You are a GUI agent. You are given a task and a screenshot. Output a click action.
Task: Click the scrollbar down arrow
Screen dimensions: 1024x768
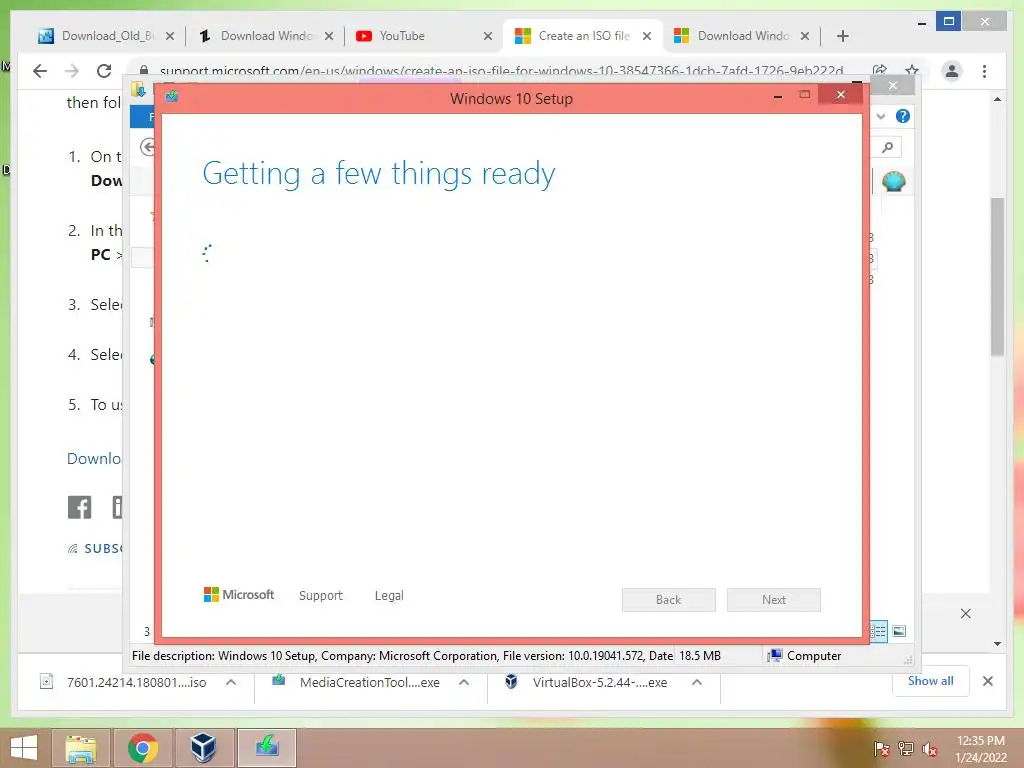click(x=997, y=644)
